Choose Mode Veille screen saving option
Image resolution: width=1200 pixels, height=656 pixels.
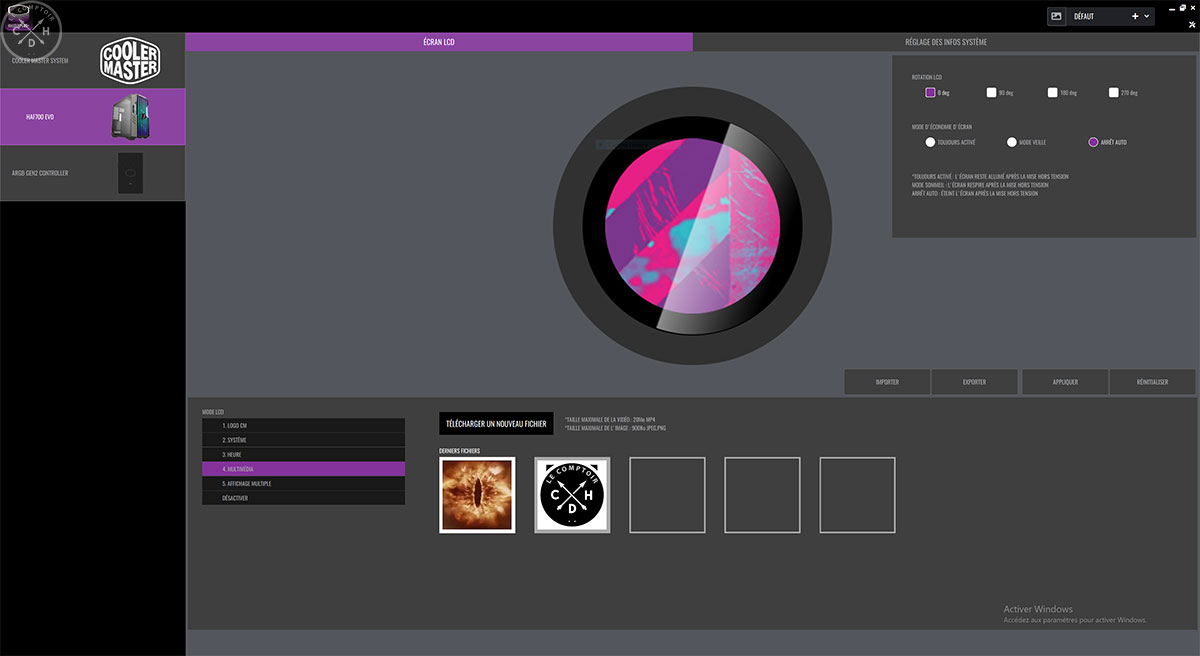pyautogui.click(x=1012, y=142)
